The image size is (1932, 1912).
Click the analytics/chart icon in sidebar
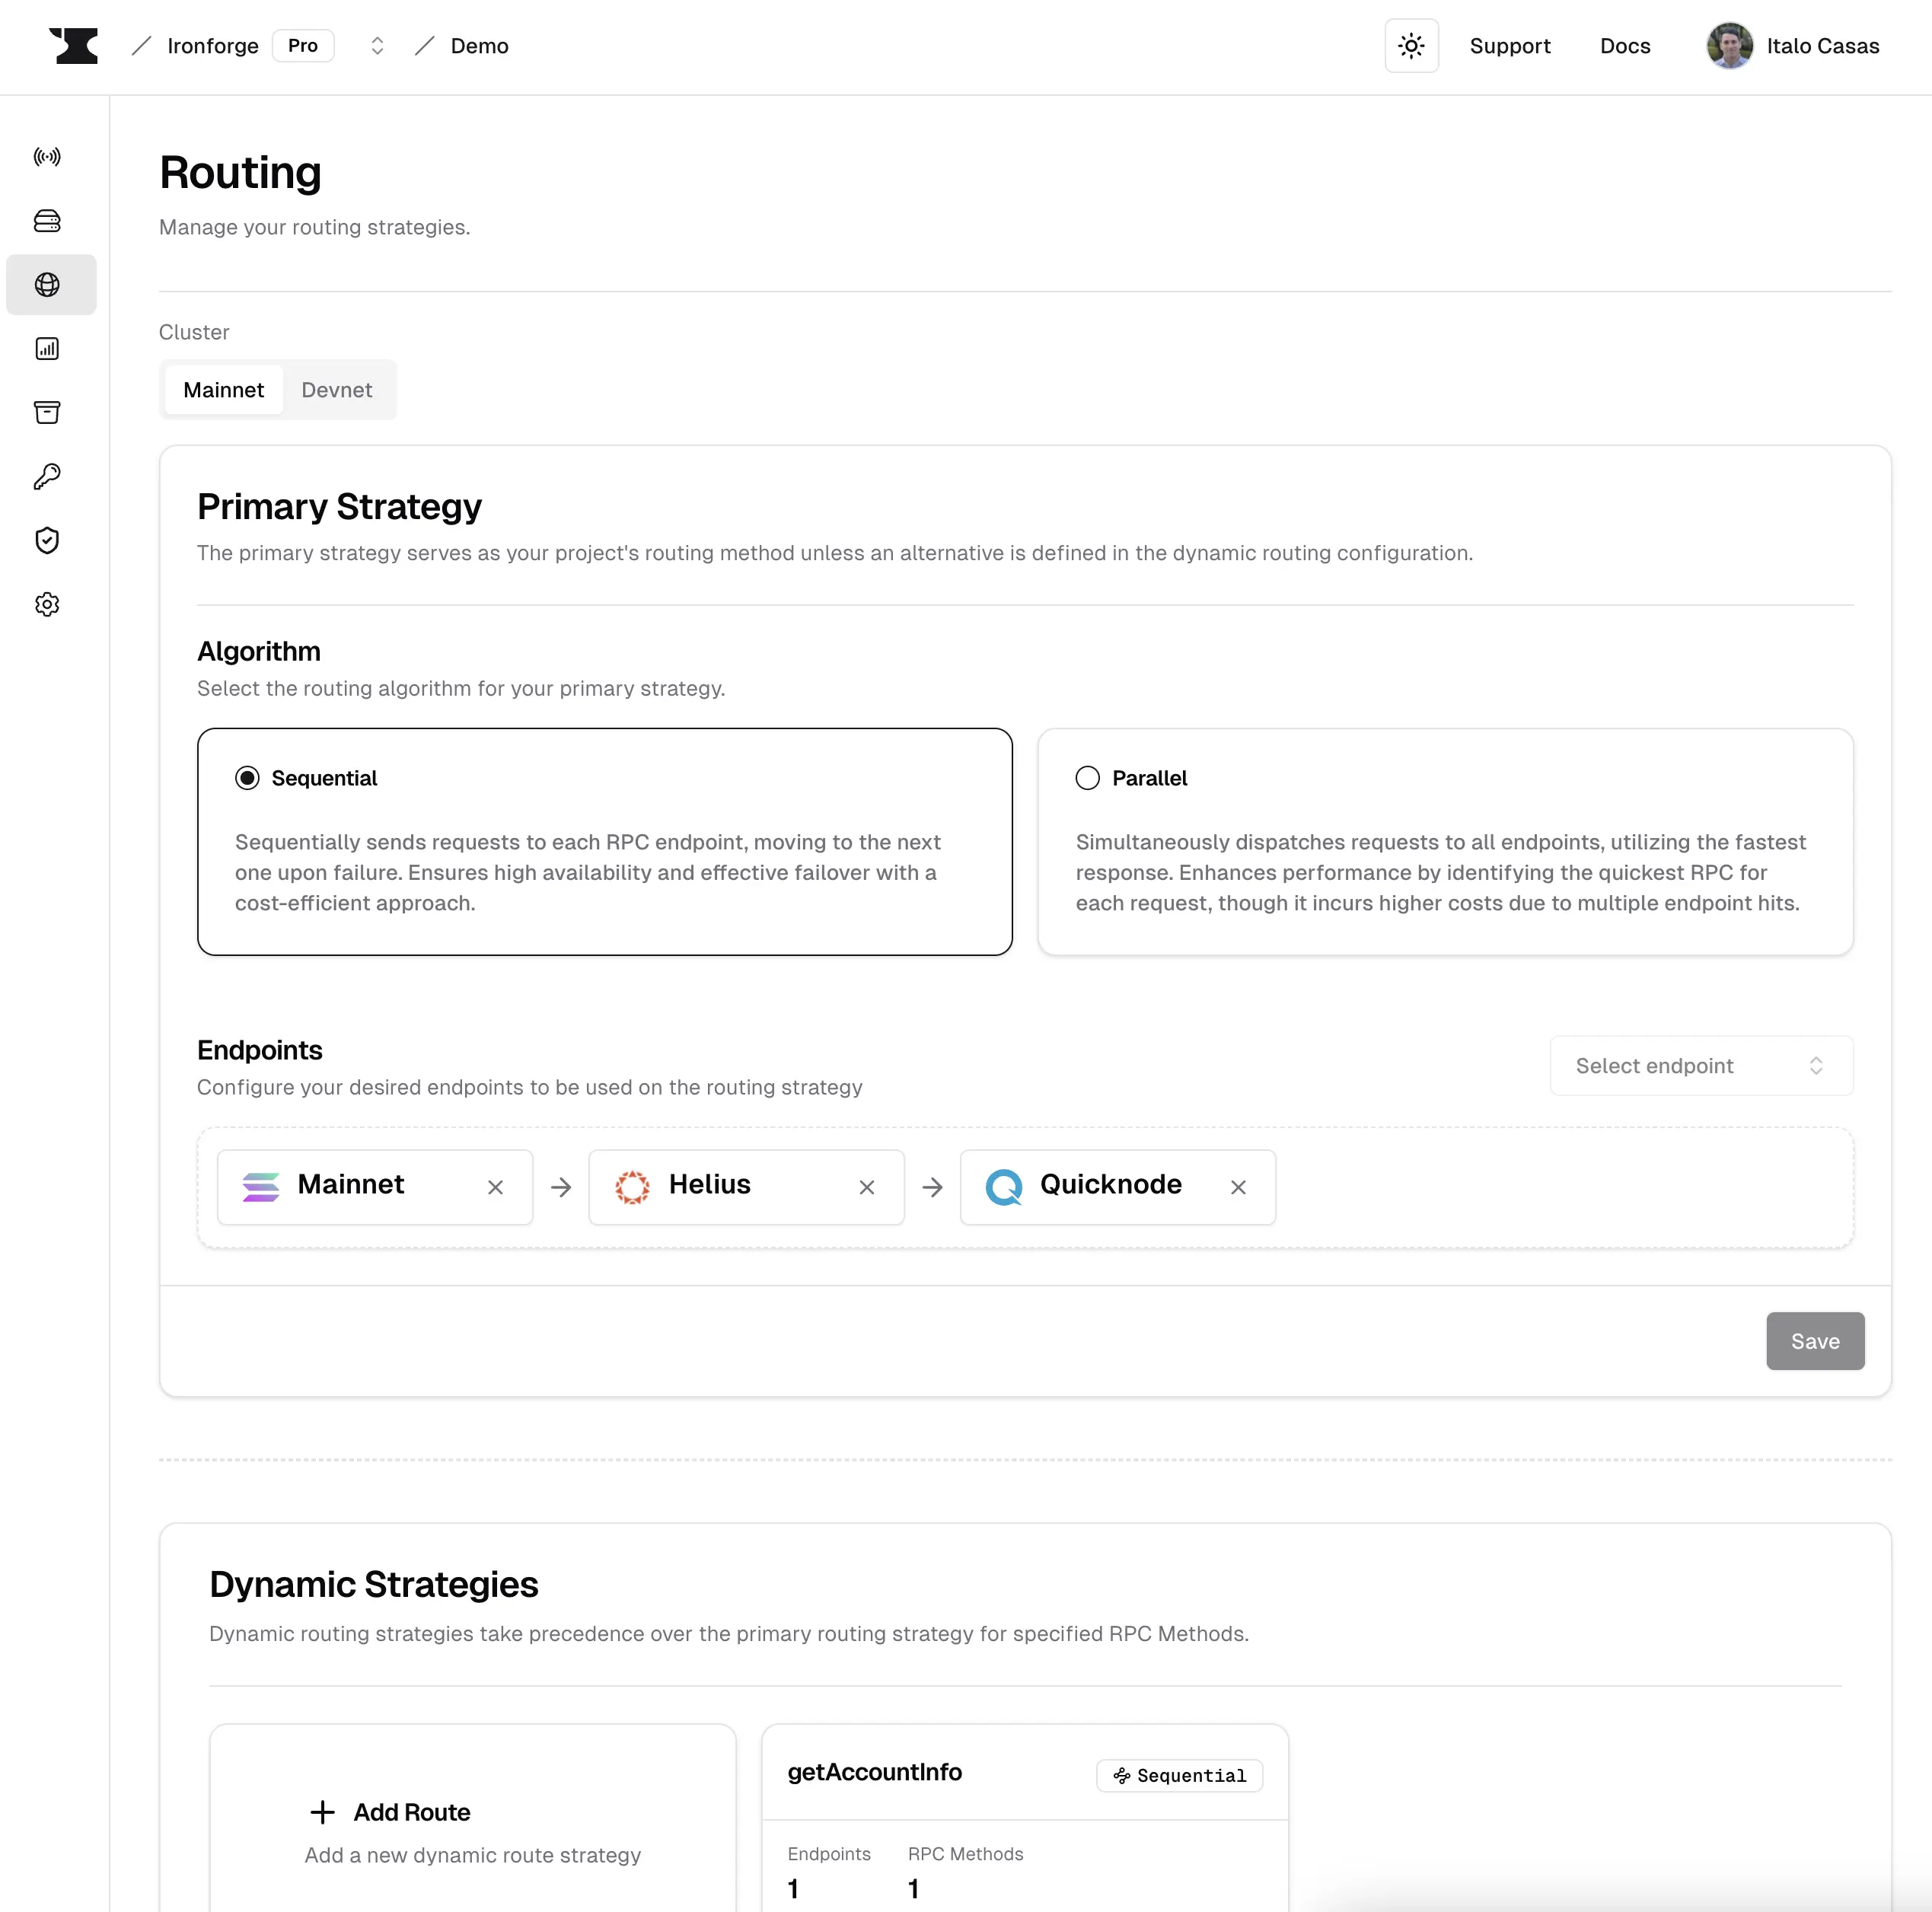49,349
